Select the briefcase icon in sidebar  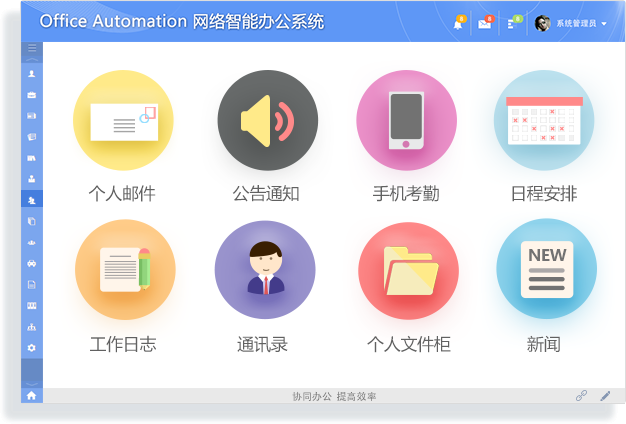(32, 95)
